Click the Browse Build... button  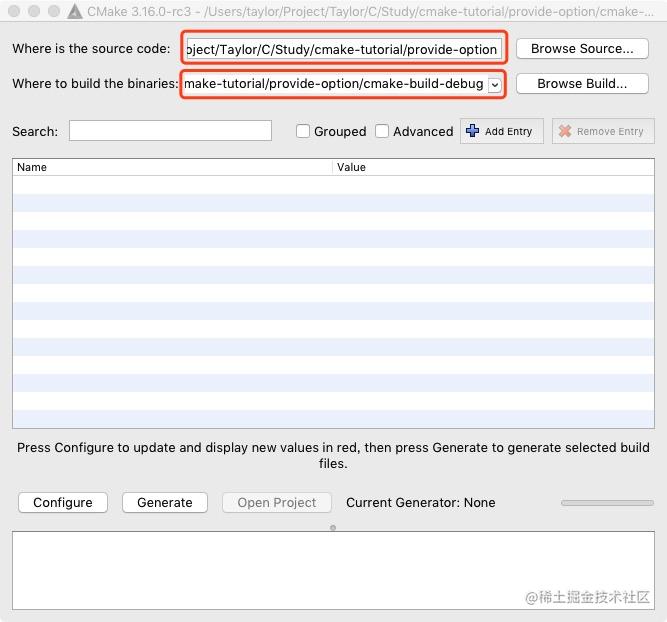coord(582,83)
